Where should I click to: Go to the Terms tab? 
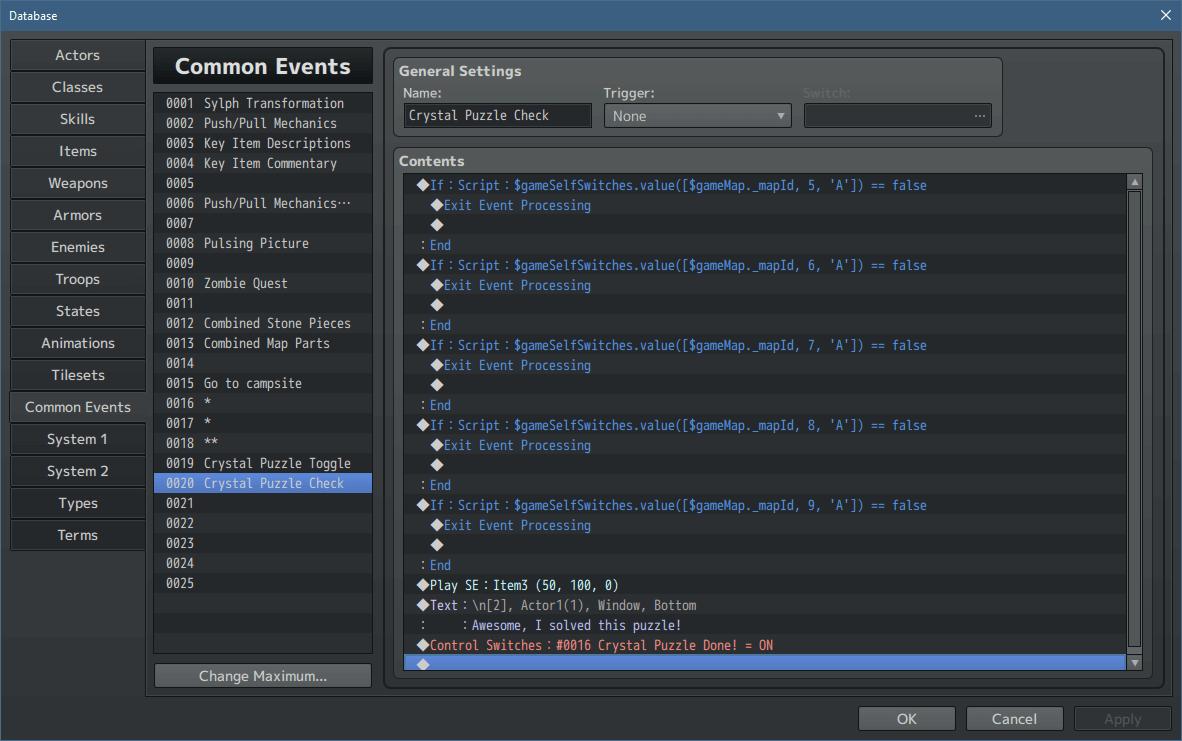pyautogui.click(x=78, y=535)
